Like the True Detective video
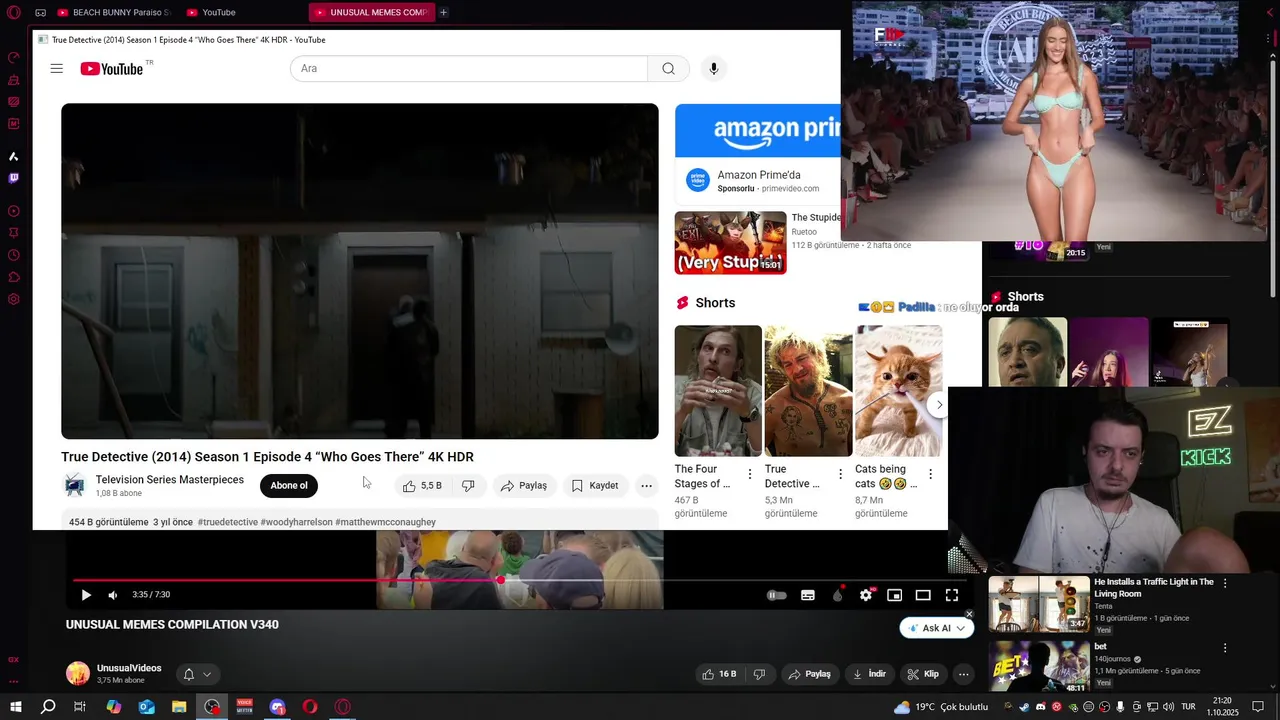Image resolution: width=1280 pixels, height=720 pixels. pyautogui.click(x=421, y=485)
